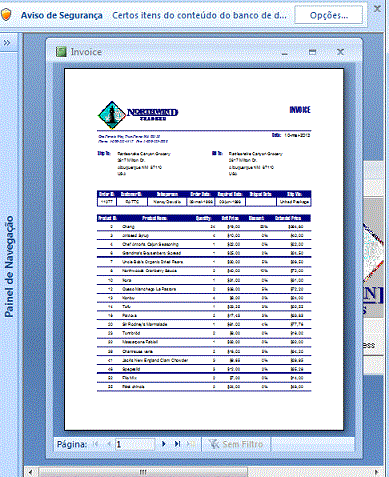The width and height of the screenshot is (389, 477).
Task: Click the horizontal scrollbar left arrow
Action: pos(31,472)
